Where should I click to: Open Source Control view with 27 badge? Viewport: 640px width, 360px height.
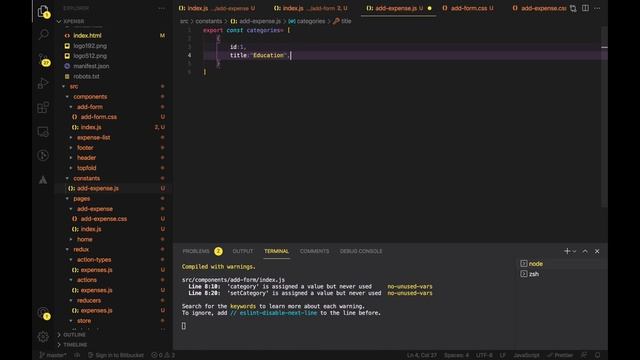[x=44, y=60]
